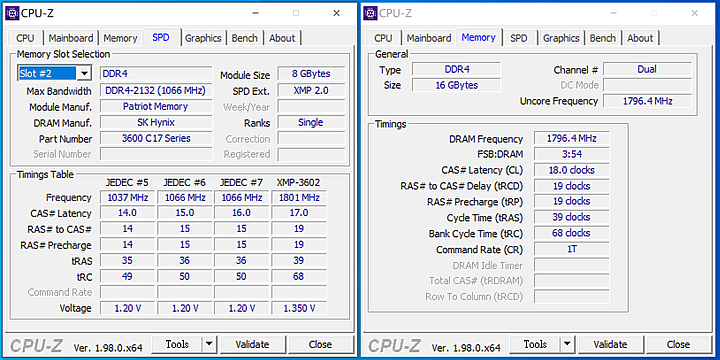The width and height of the screenshot is (720, 360).
Task: Click Close button in left window
Action: point(321,344)
